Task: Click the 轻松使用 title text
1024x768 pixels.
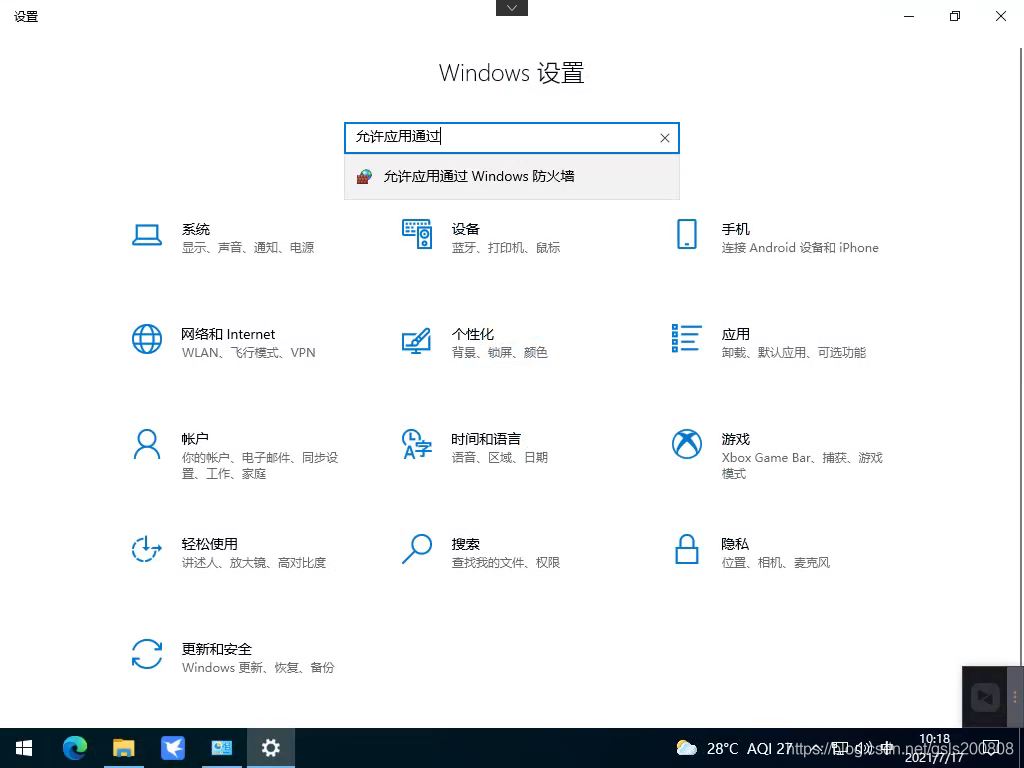Action: [210, 544]
